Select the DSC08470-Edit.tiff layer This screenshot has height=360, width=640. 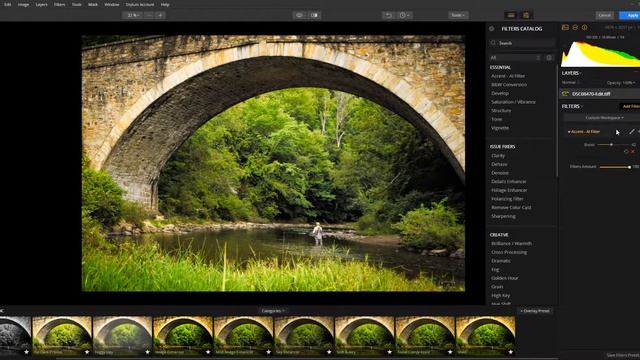pyautogui.click(x=600, y=94)
